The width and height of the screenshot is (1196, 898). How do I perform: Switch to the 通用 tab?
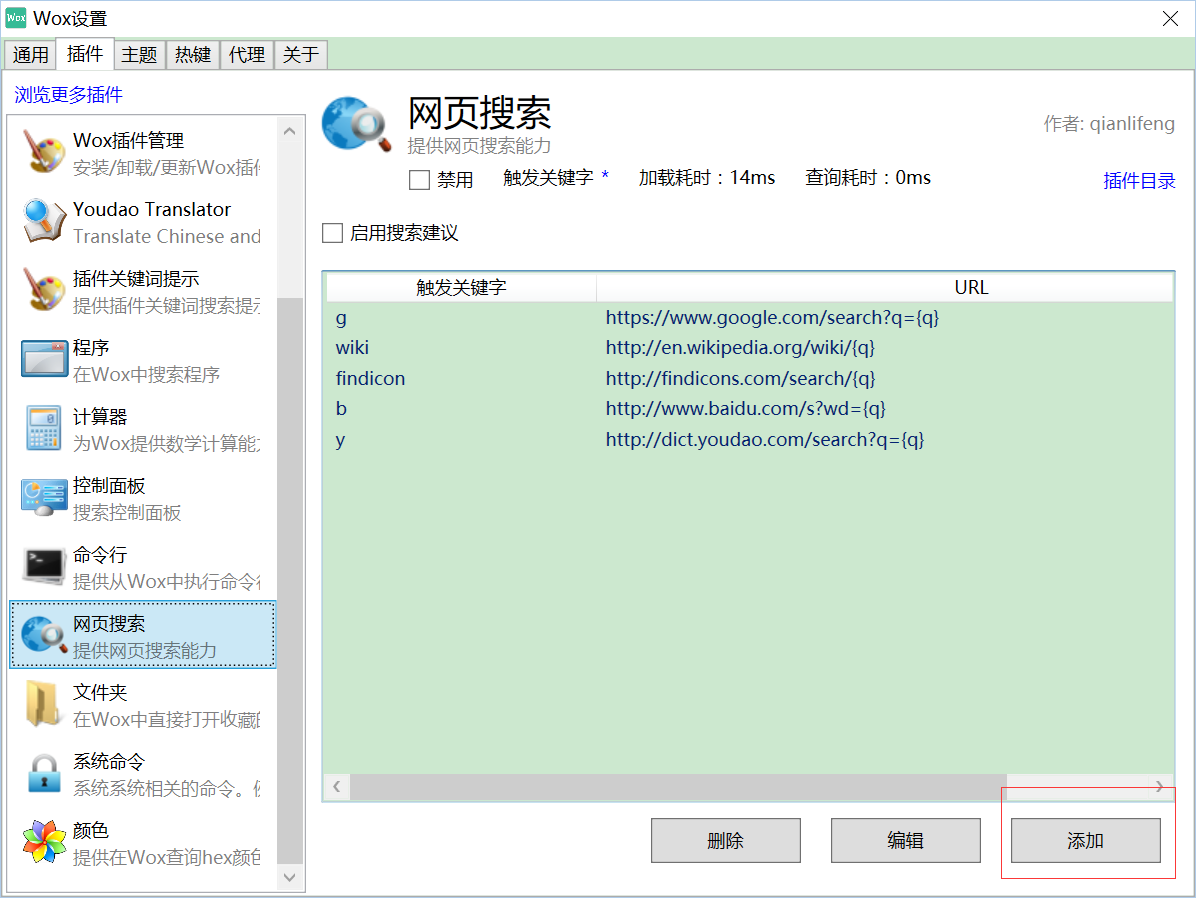click(x=31, y=55)
